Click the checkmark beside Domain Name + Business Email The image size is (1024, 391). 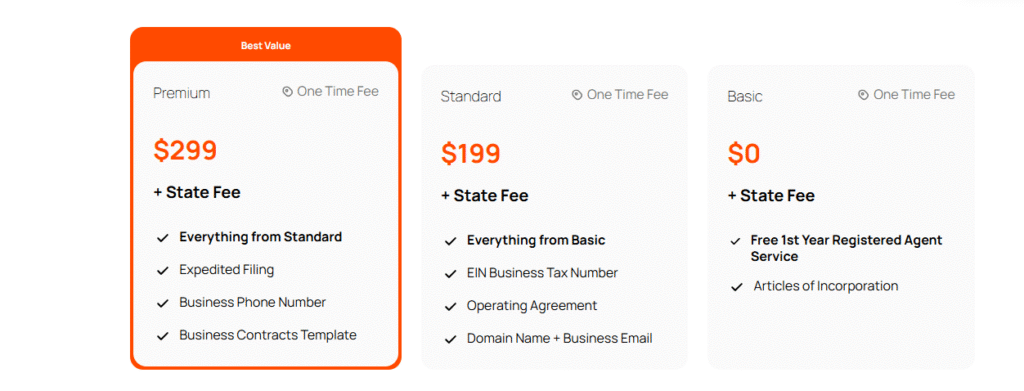450,339
